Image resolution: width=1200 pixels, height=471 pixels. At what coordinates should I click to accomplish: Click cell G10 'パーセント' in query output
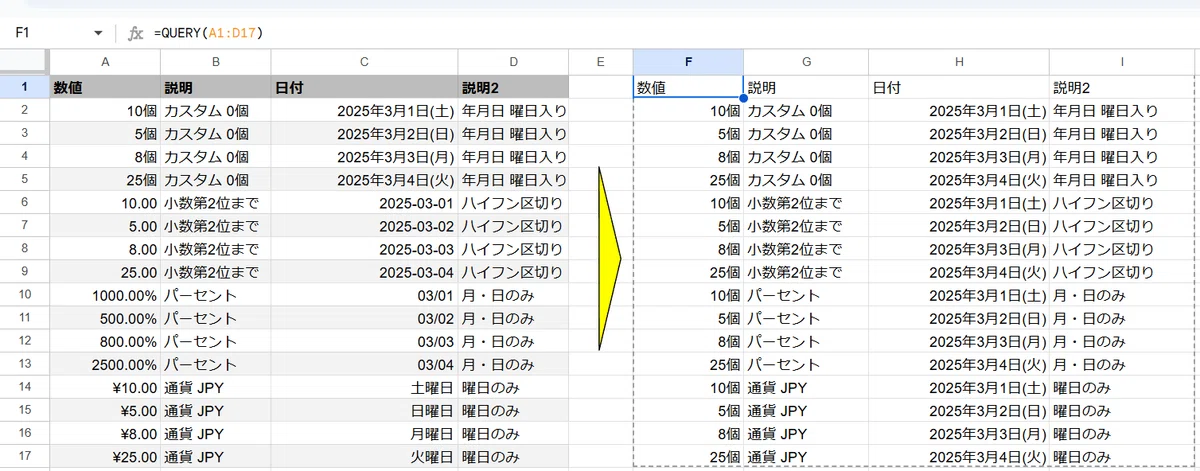click(x=806, y=295)
